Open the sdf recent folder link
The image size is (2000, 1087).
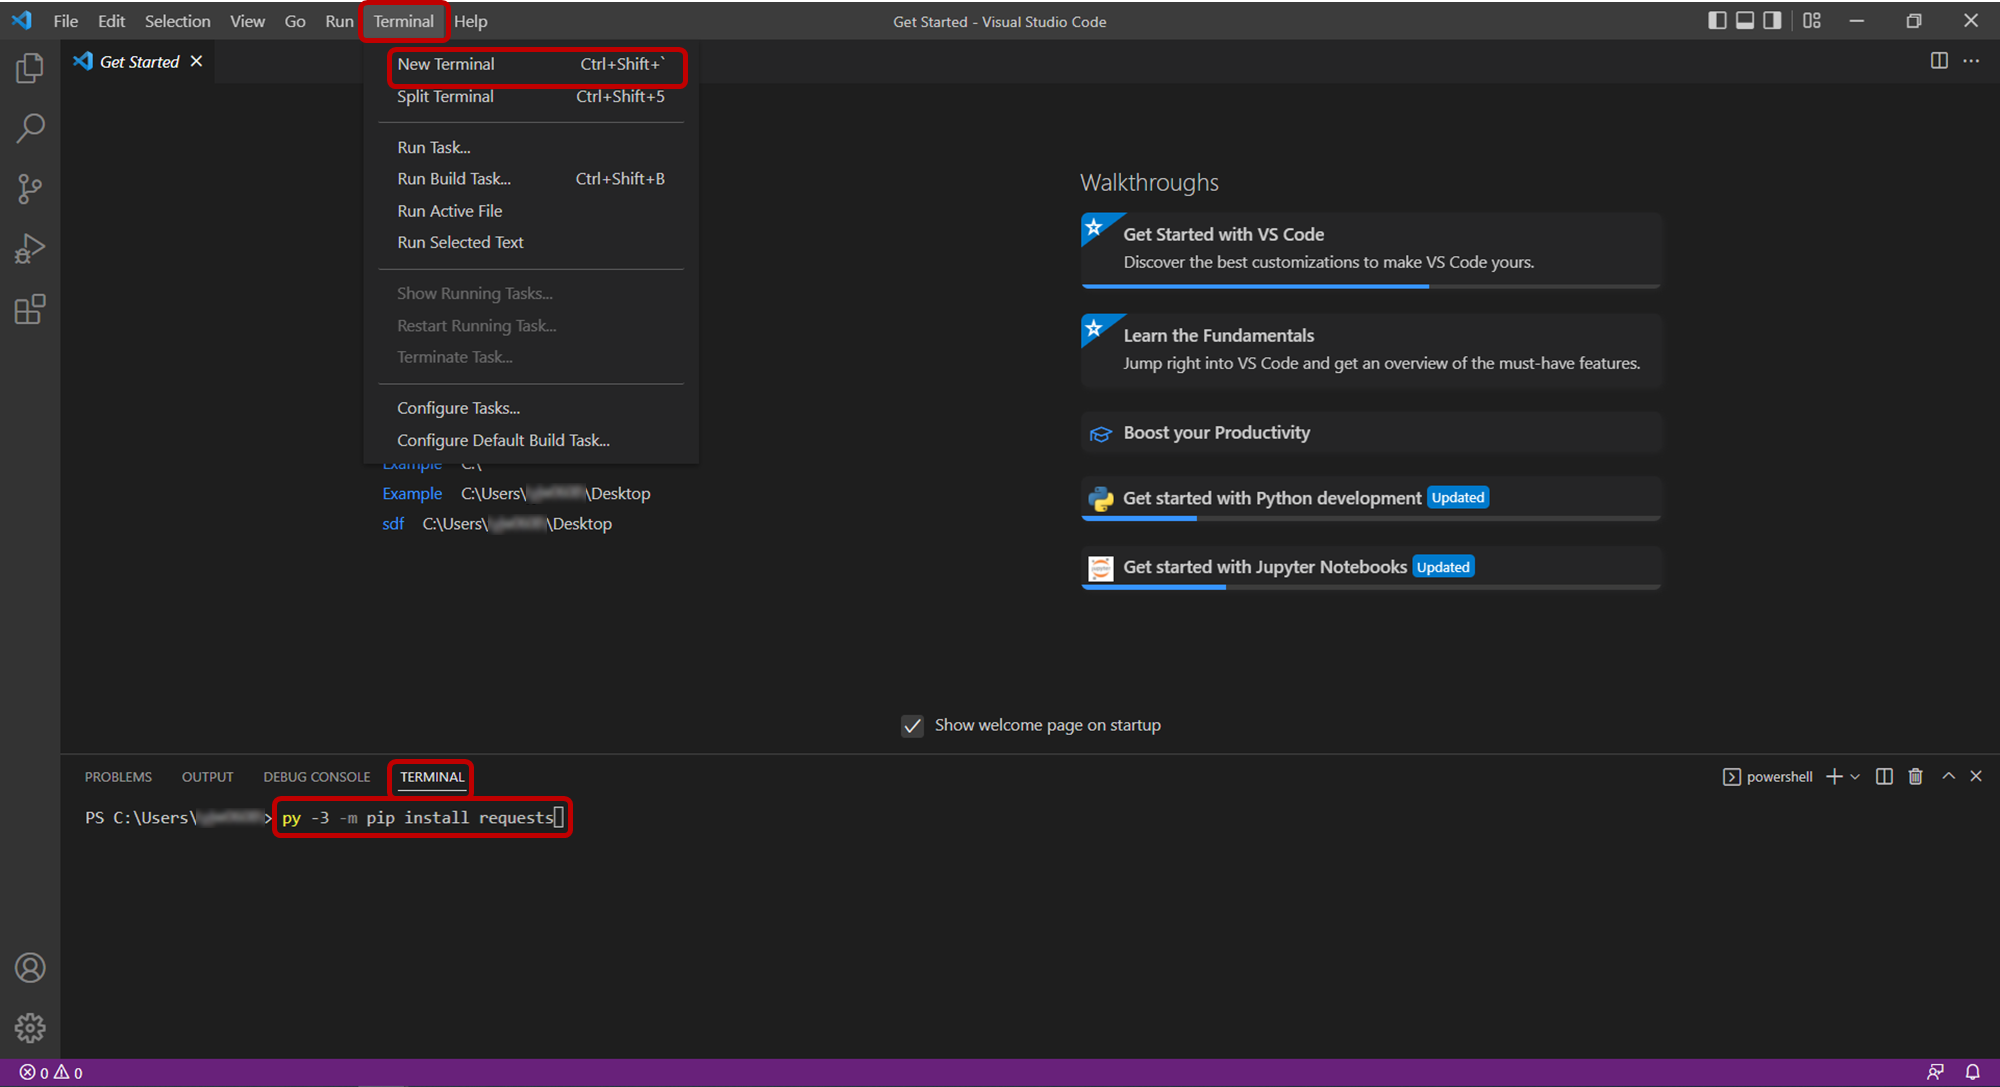pos(393,524)
